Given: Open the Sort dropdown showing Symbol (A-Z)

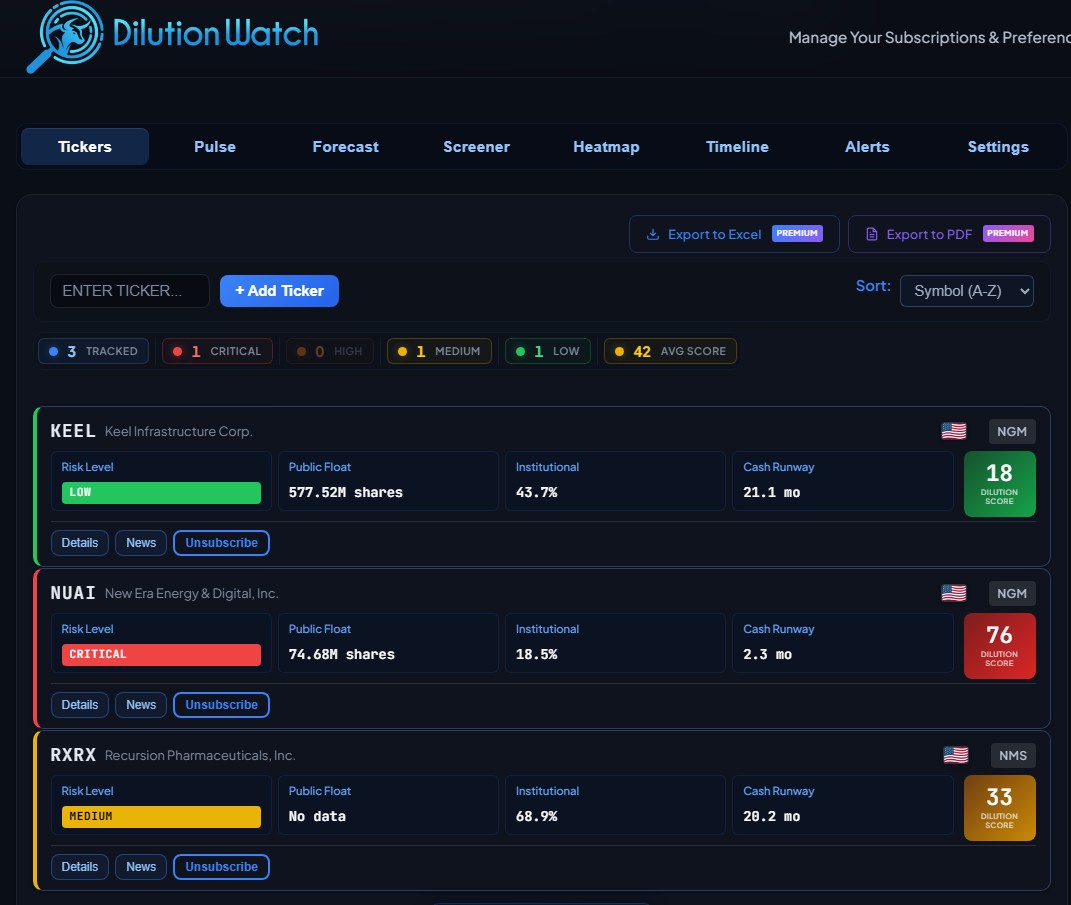Looking at the screenshot, I should (x=966, y=291).
